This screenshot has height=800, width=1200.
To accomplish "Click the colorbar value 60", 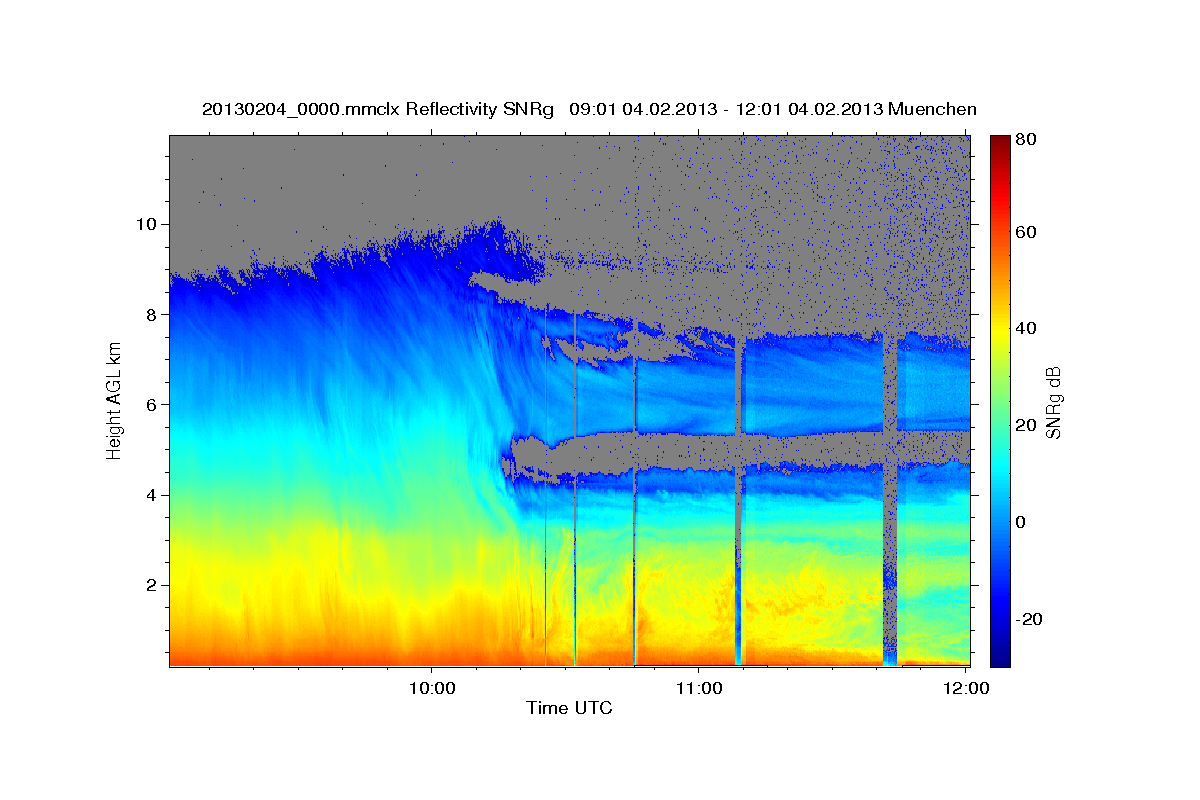I will coord(1025,232).
